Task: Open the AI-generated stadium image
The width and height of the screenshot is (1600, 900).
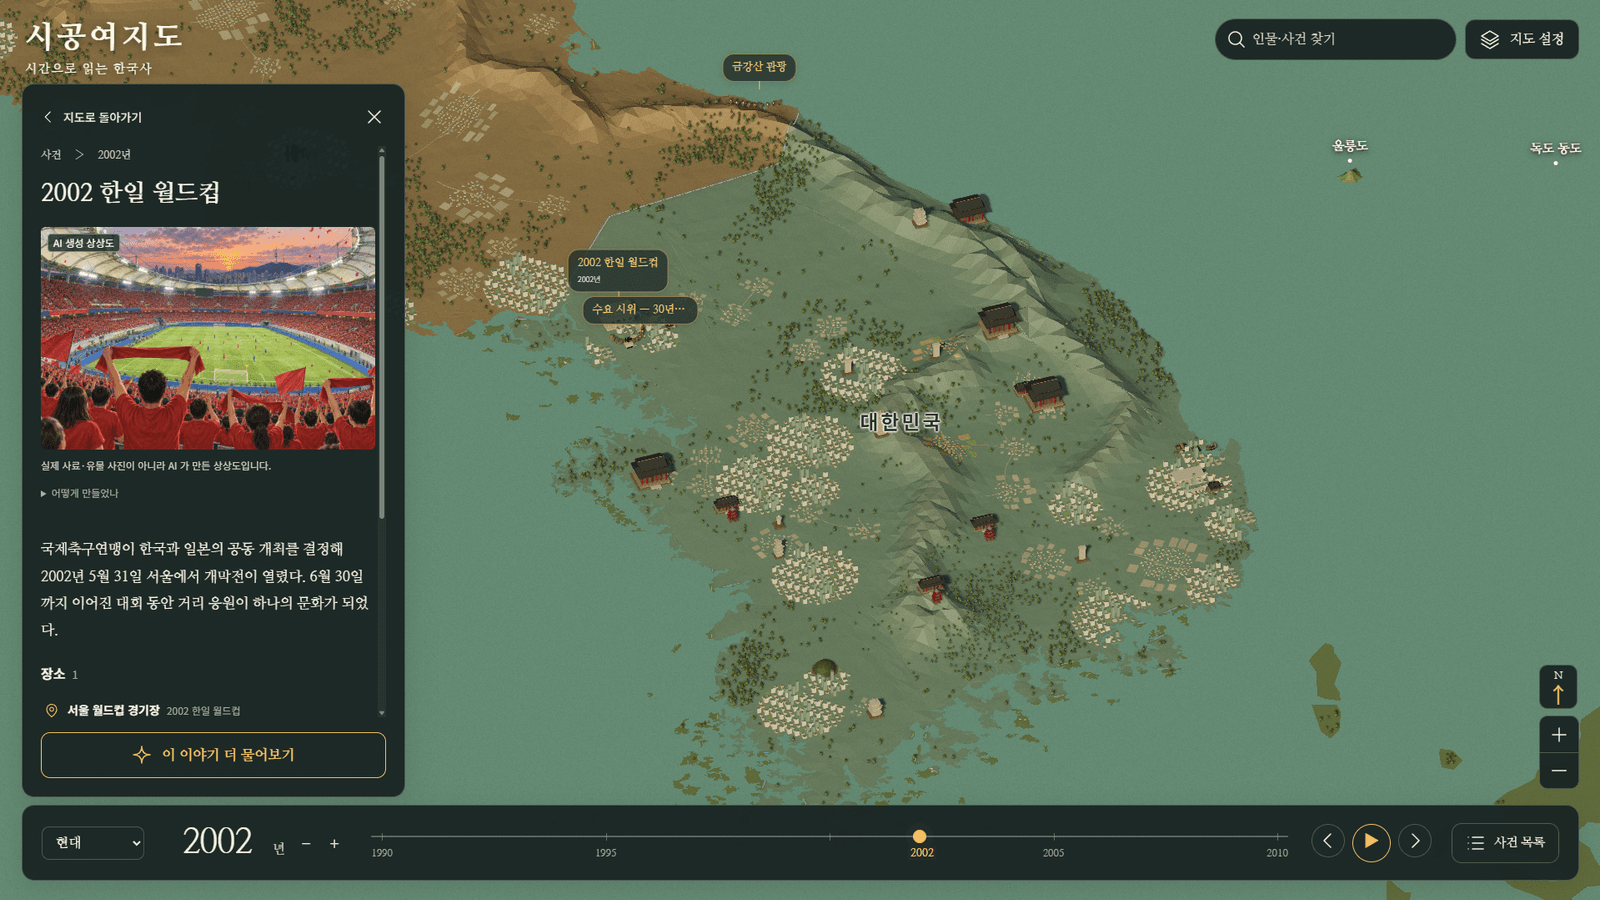Action: tap(208, 338)
